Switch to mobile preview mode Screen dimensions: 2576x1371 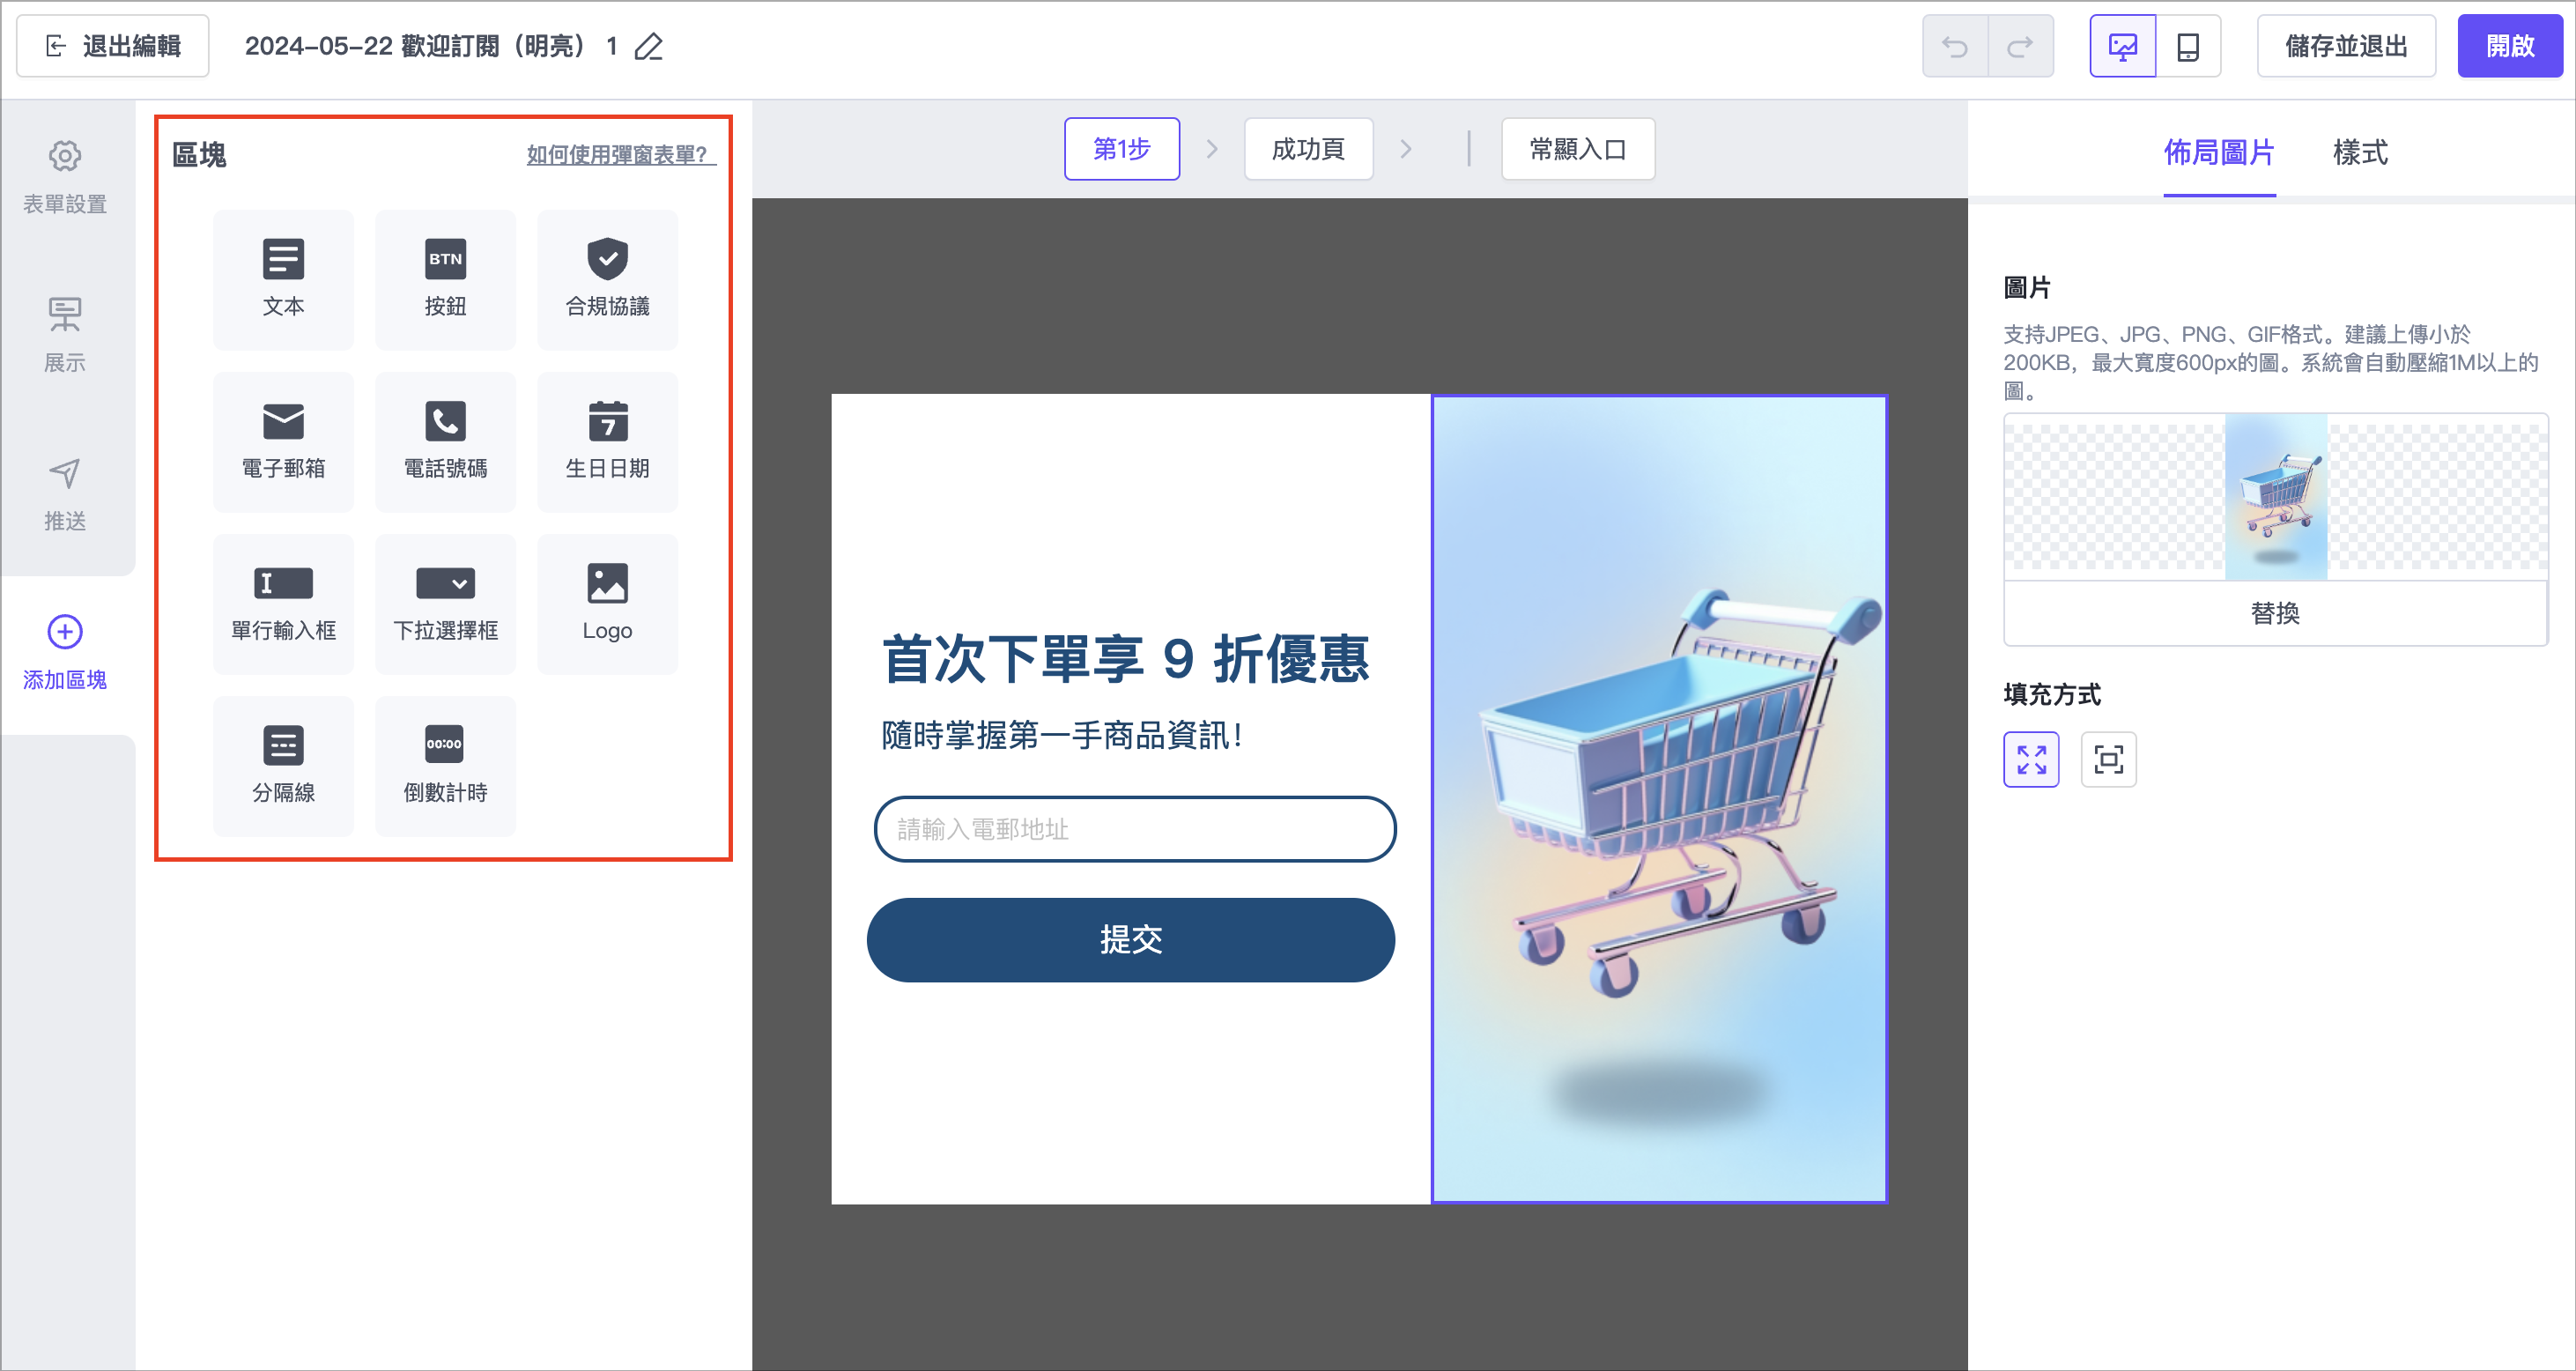point(2187,47)
